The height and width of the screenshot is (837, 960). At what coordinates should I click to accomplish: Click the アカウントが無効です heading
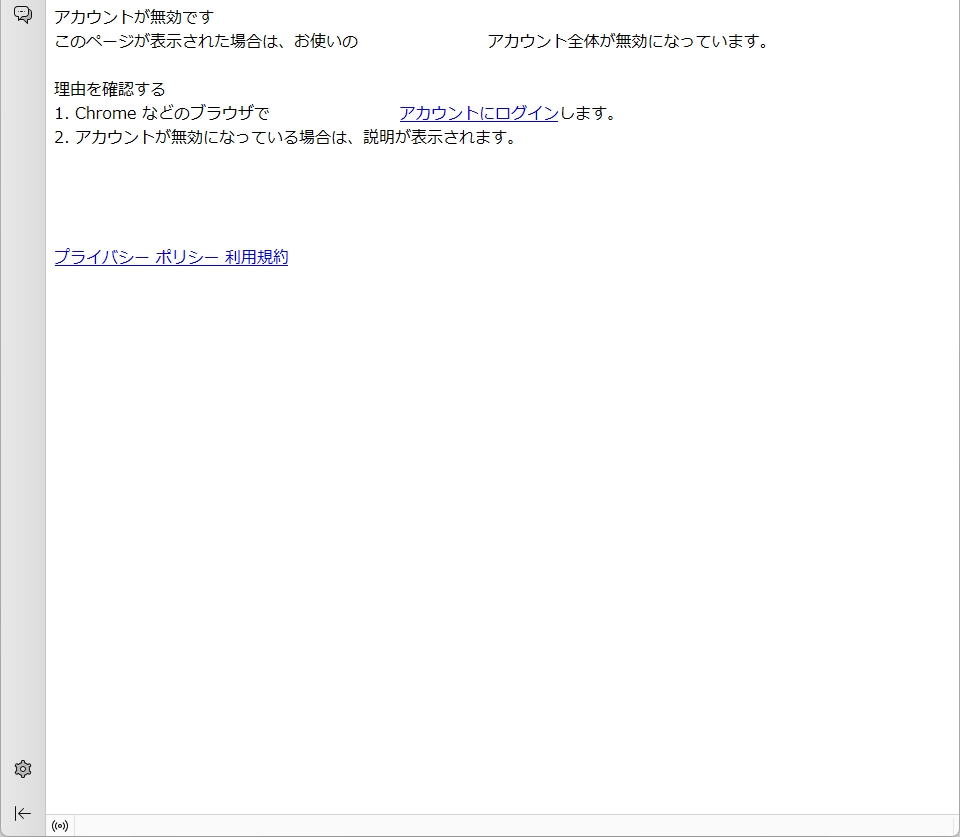(x=133, y=17)
